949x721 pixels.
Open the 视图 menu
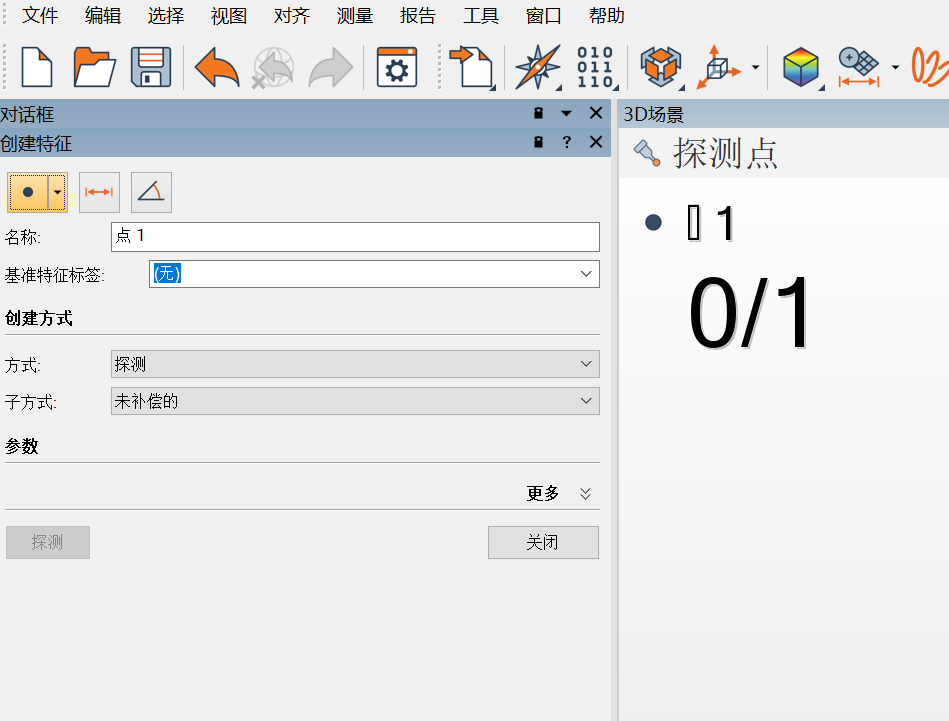pyautogui.click(x=229, y=15)
